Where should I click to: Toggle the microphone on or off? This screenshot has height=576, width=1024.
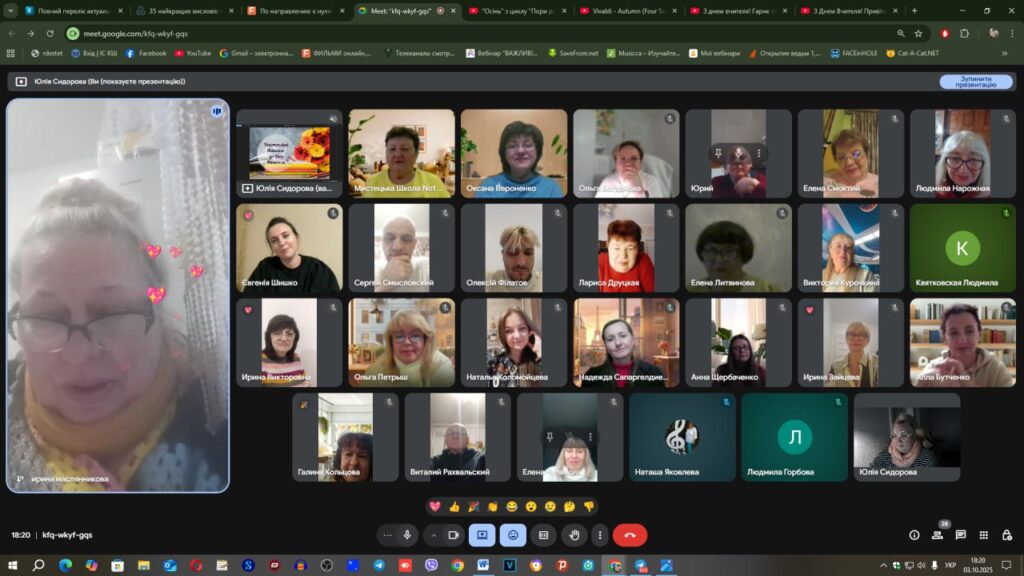(x=407, y=535)
